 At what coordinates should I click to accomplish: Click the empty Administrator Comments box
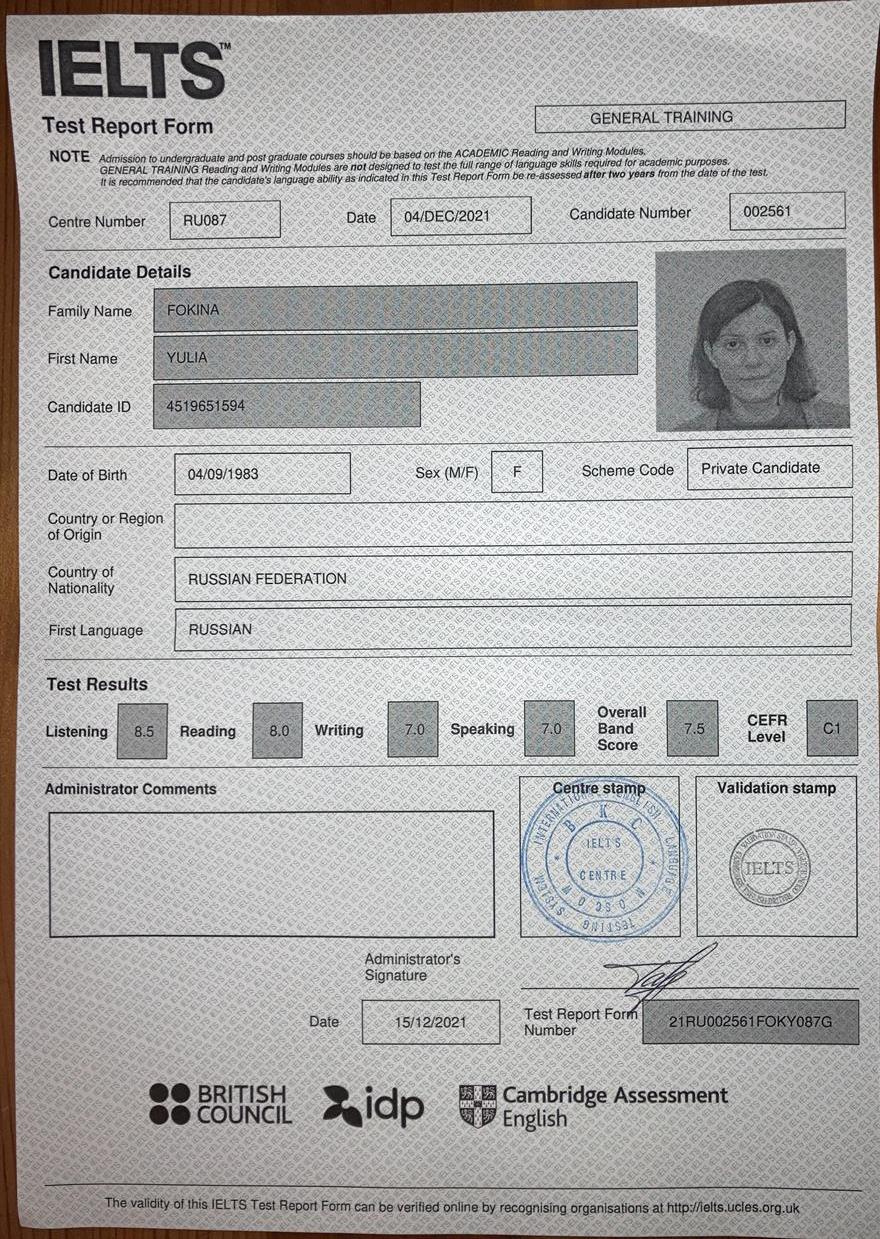coord(271,874)
